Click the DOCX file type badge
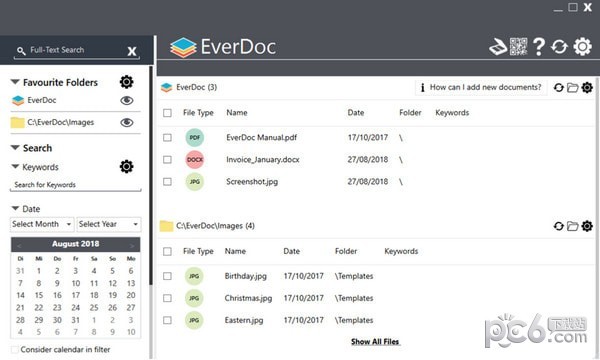Screen dimensions: 600x360 [195, 160]
